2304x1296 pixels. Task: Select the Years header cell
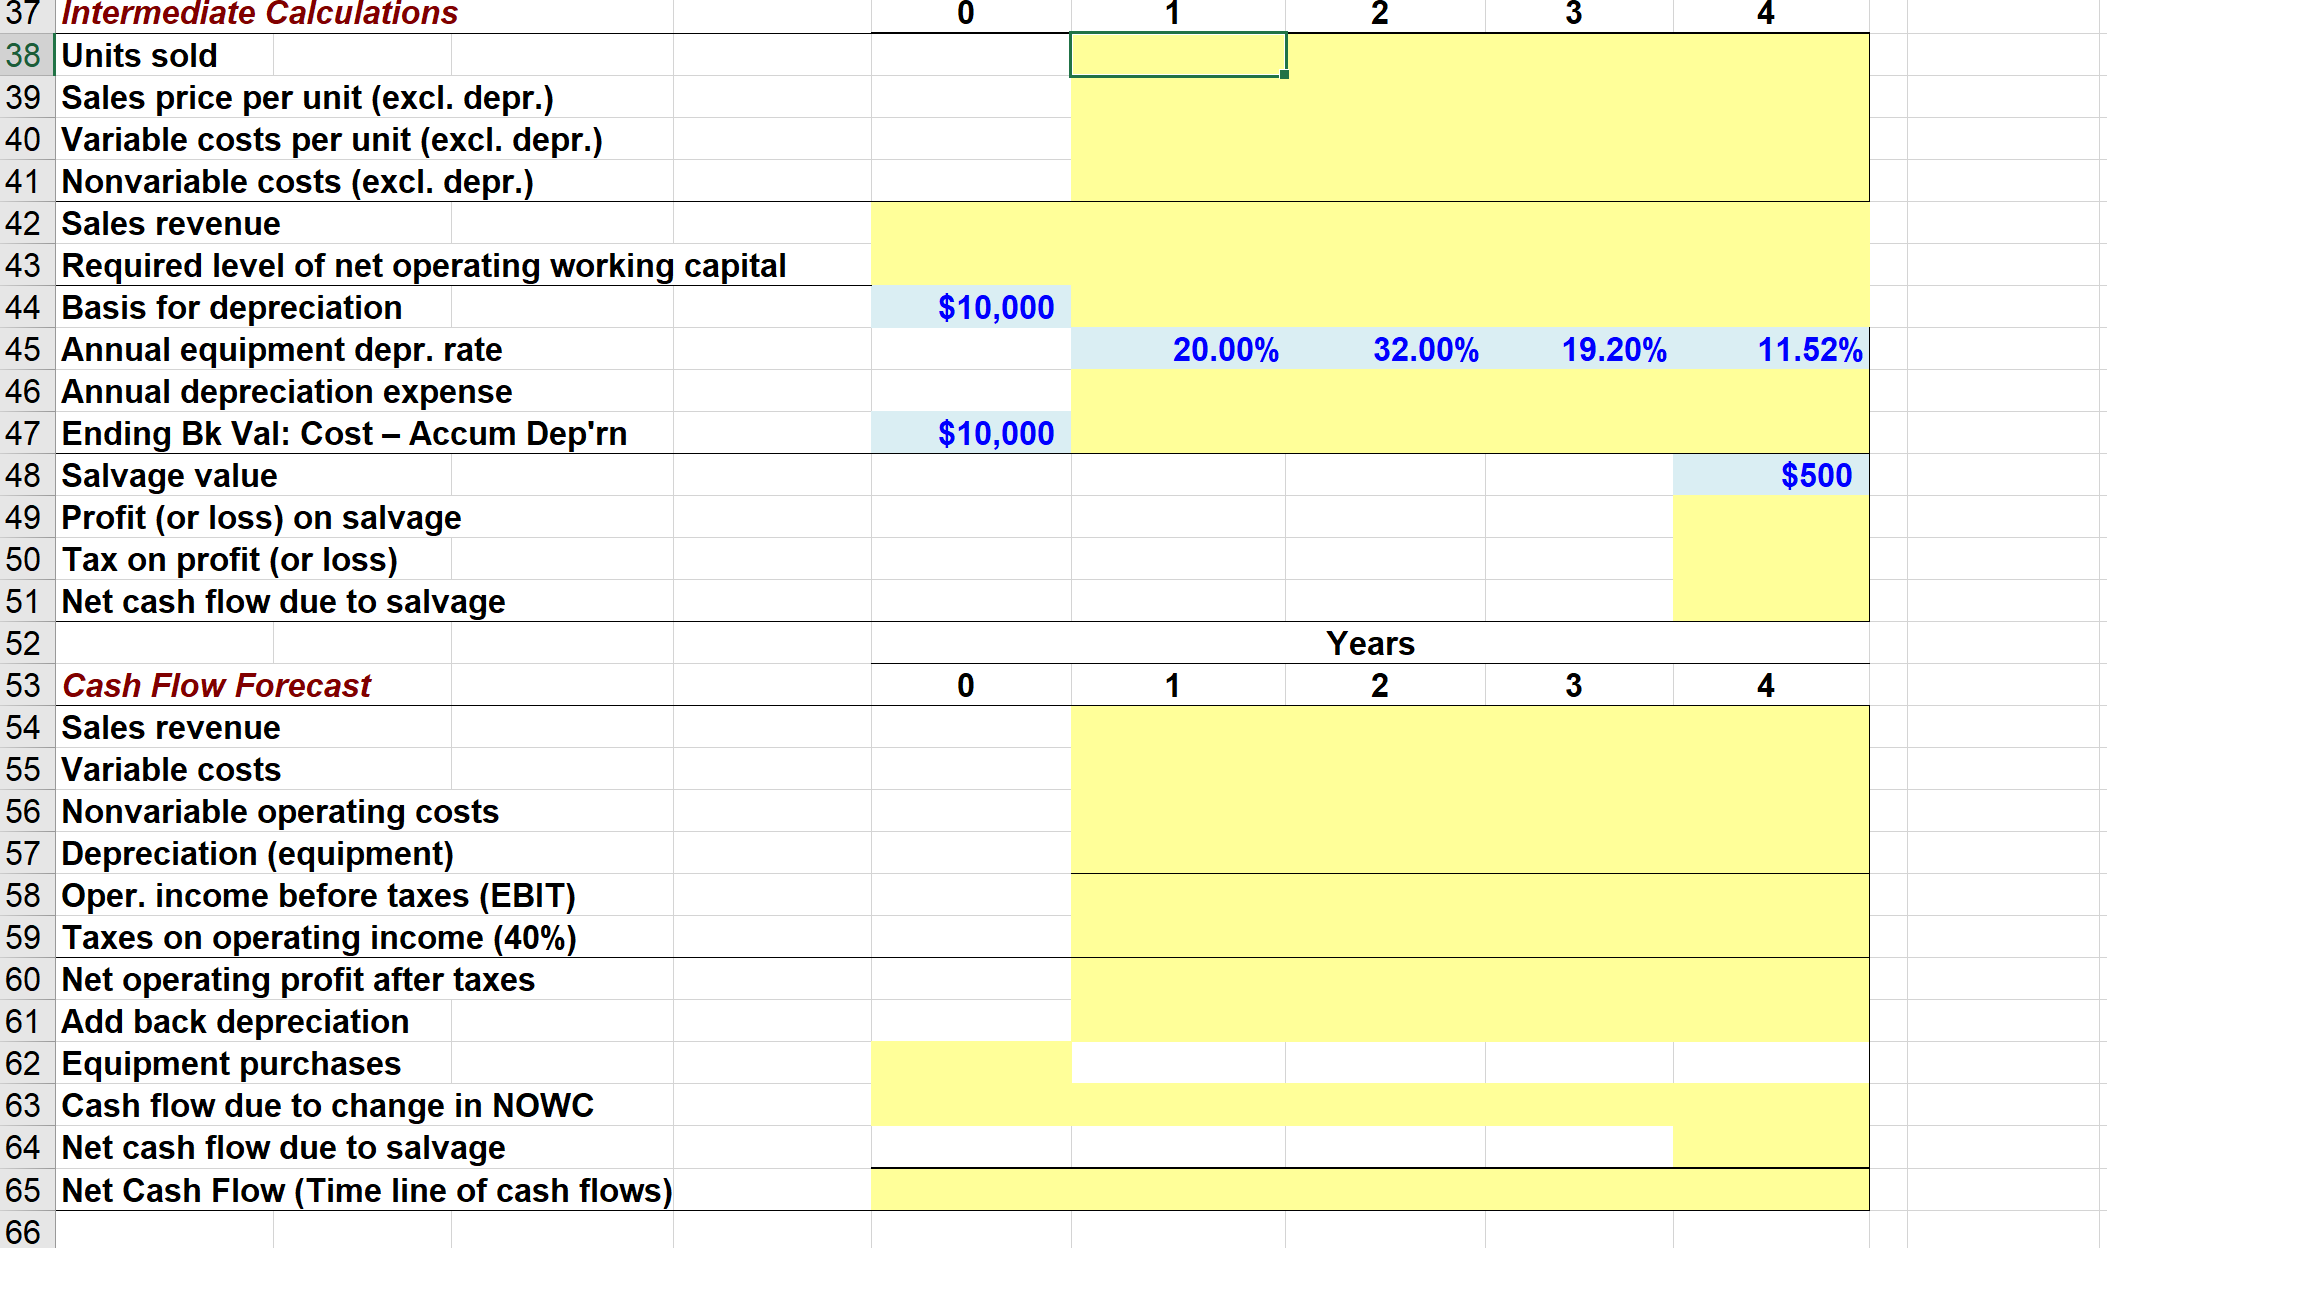point(1370,644)
